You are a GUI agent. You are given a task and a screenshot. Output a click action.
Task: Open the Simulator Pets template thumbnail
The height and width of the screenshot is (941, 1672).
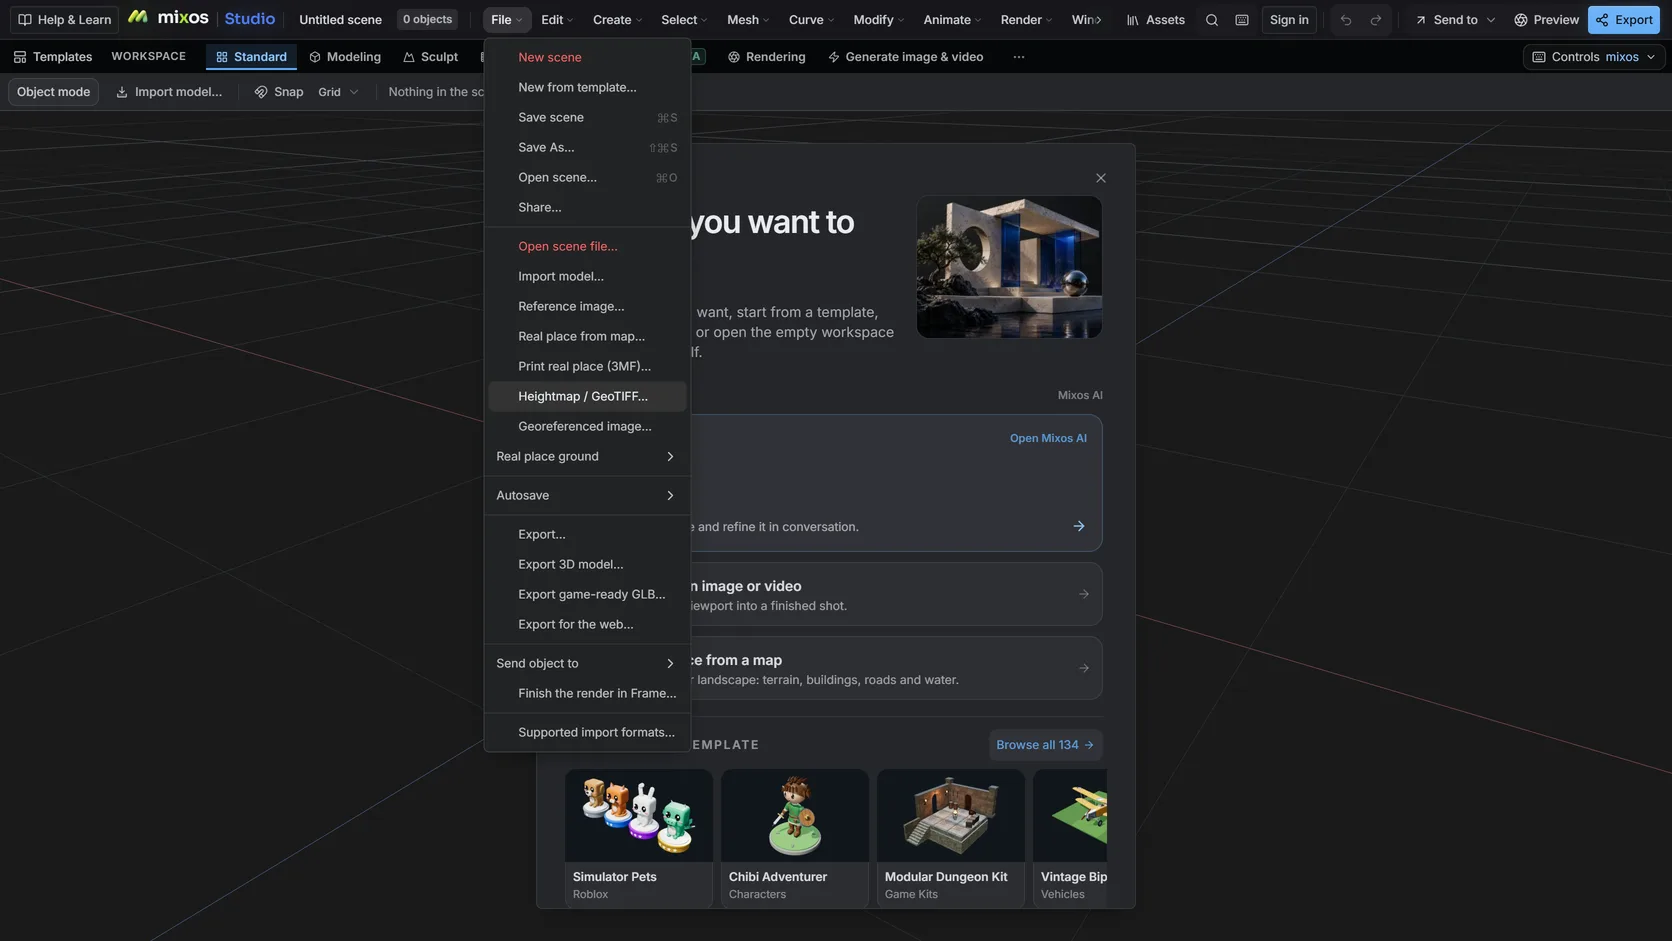pyautogui.click(x=639, y=815)
